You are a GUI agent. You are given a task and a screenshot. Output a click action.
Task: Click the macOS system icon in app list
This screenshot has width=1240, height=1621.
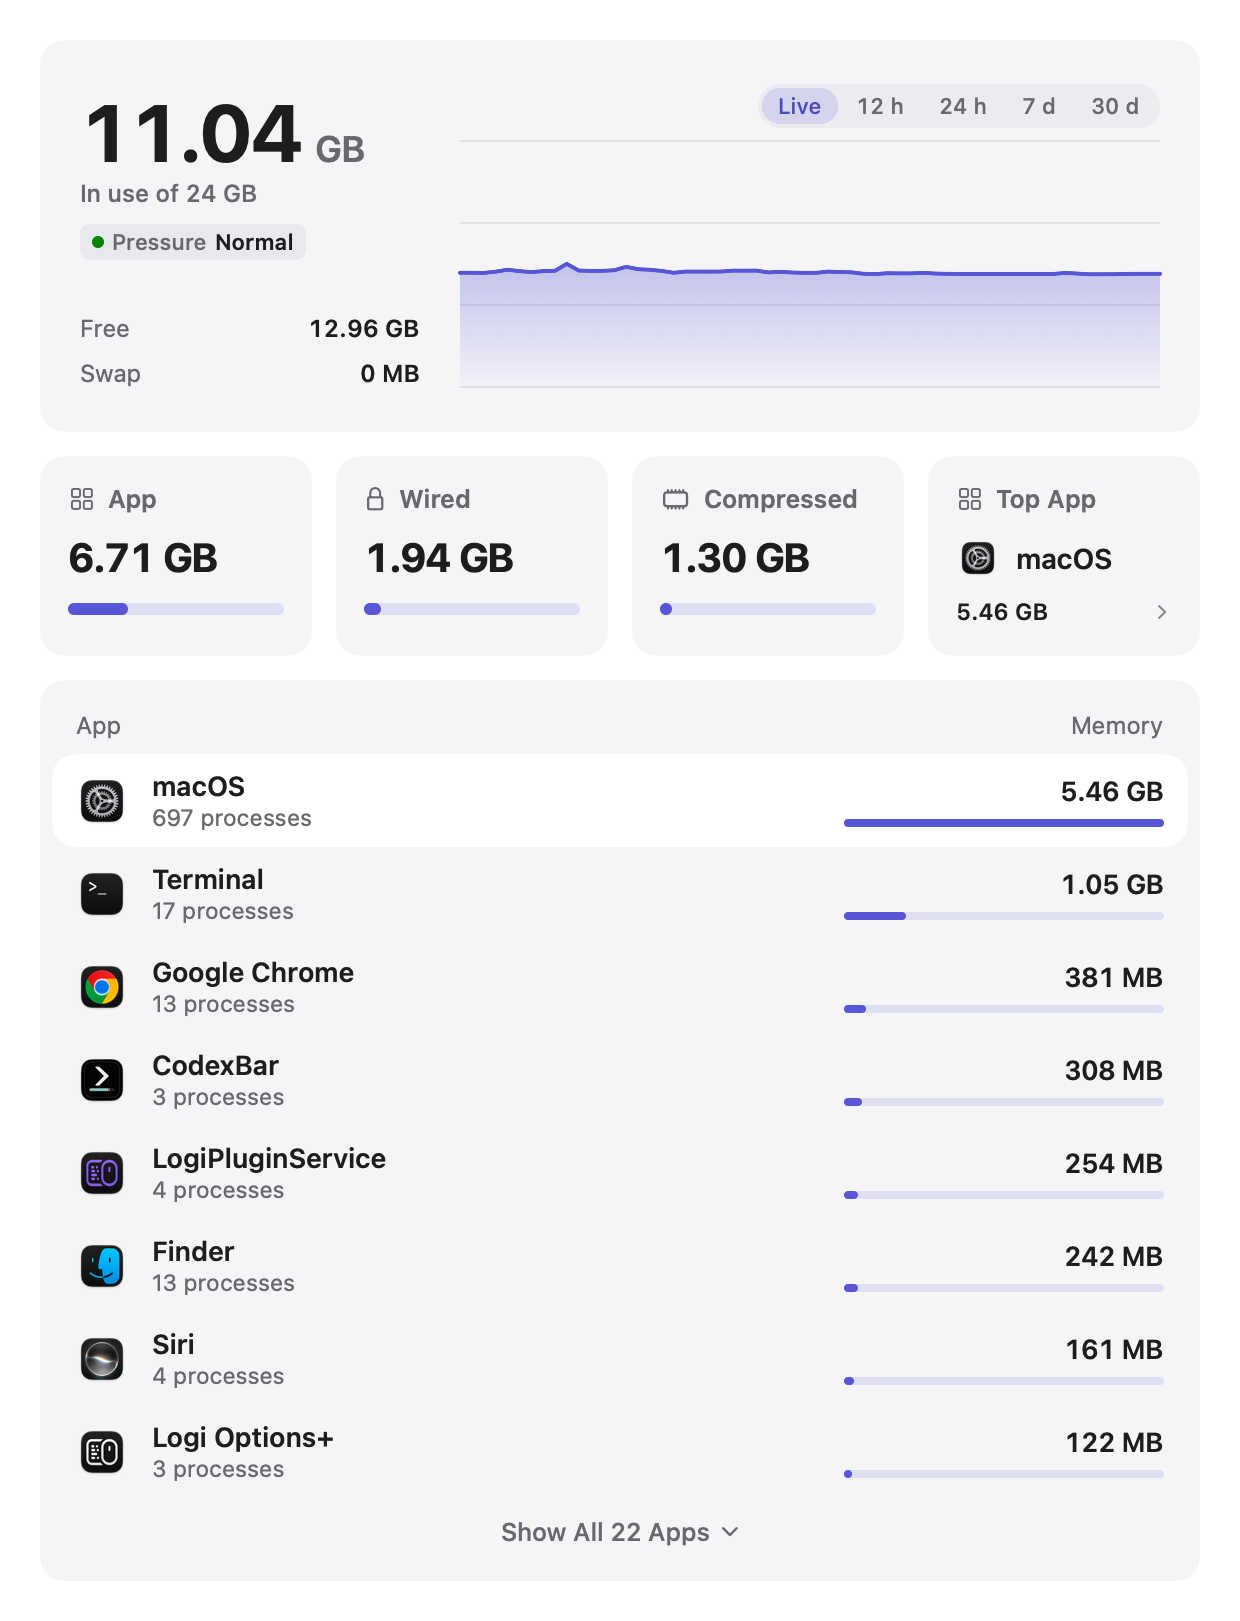tap(102, 801)
